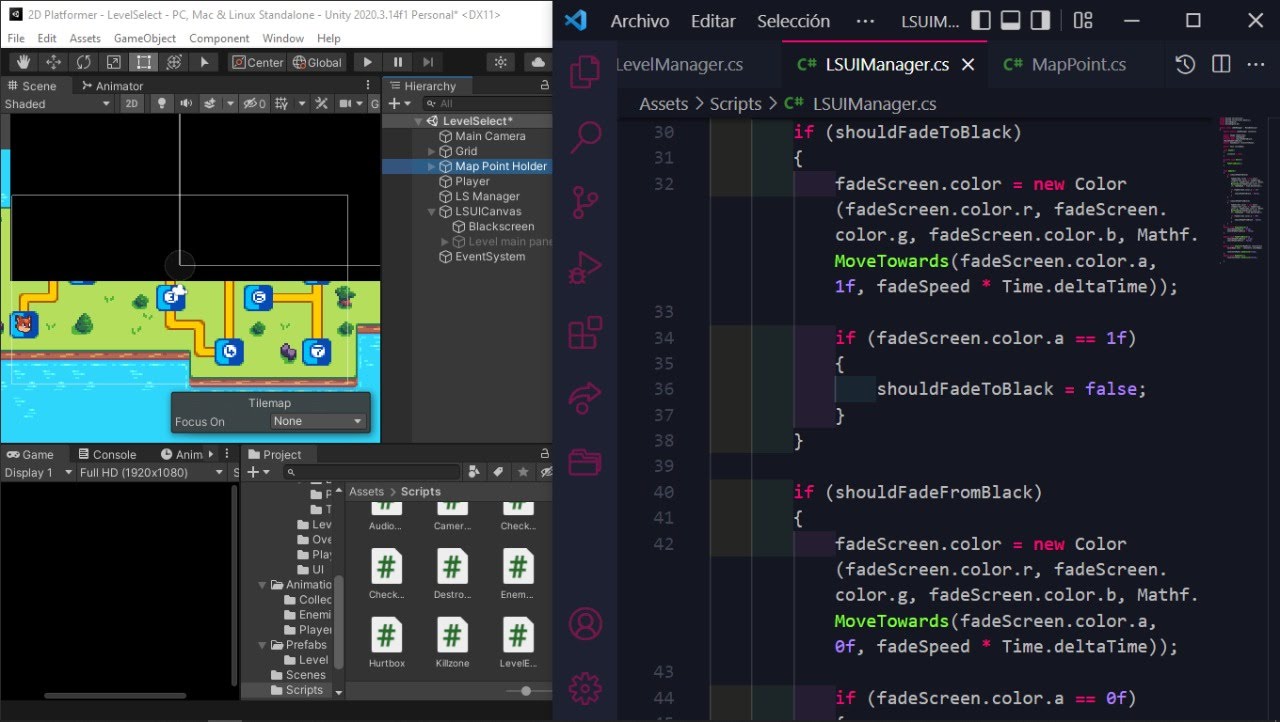The width and height of the screenshot is (1280, 722).
Task: Open VS Code Archivo menu
Action: coord(640,21)
